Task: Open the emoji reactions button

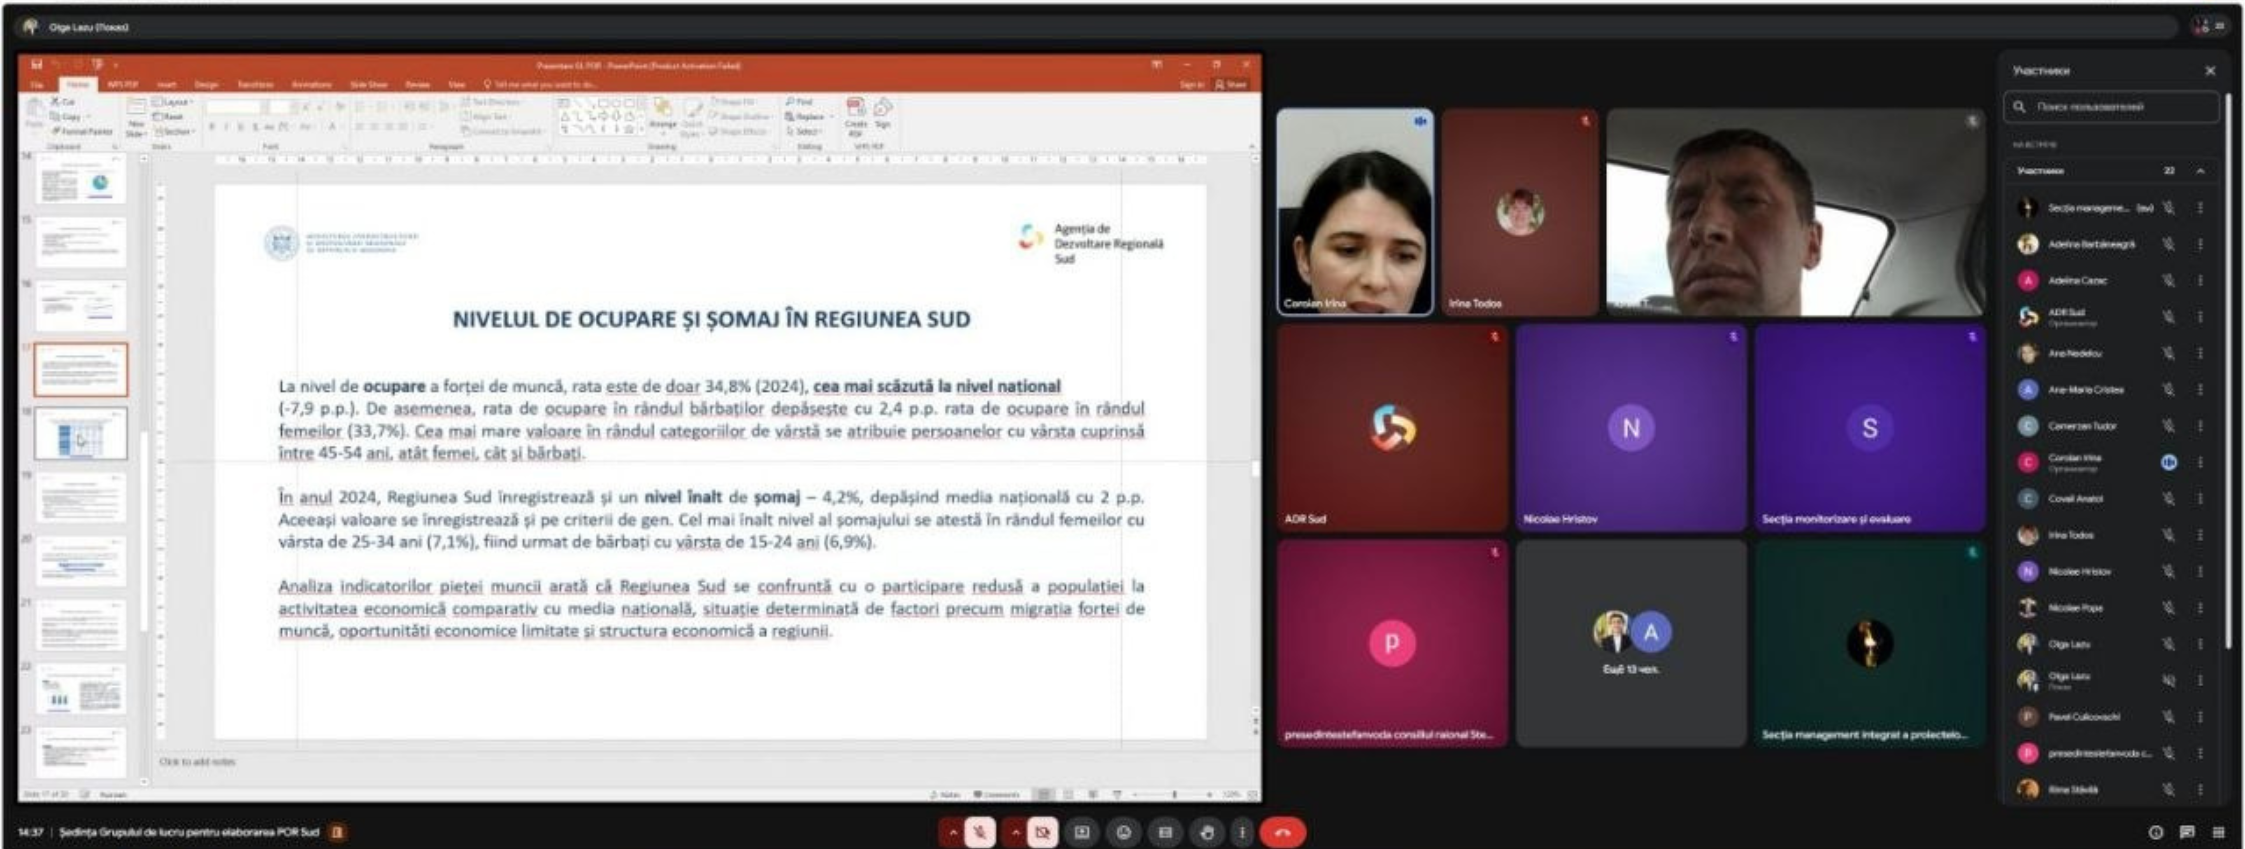Action: (x=1123, y=832)
